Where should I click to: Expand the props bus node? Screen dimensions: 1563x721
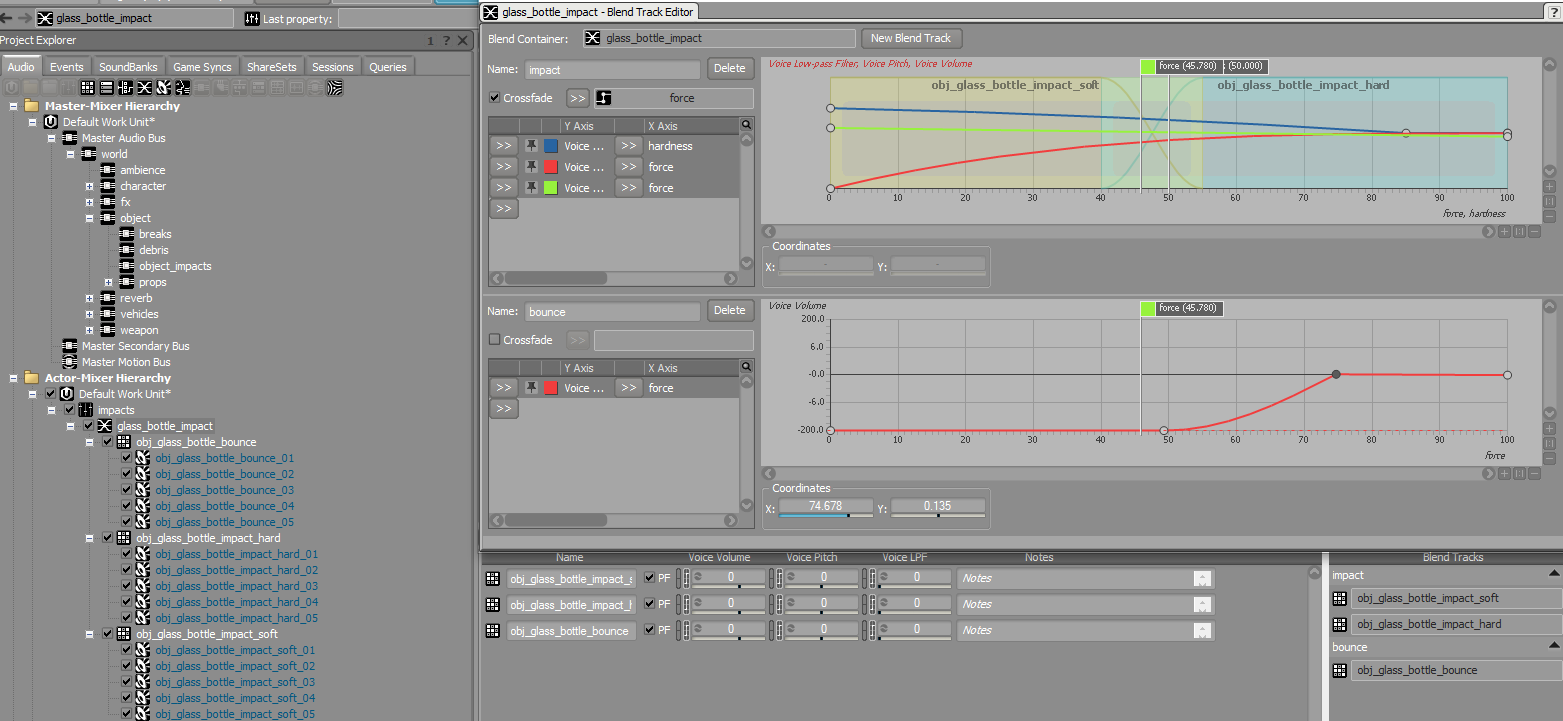(108, 282)
